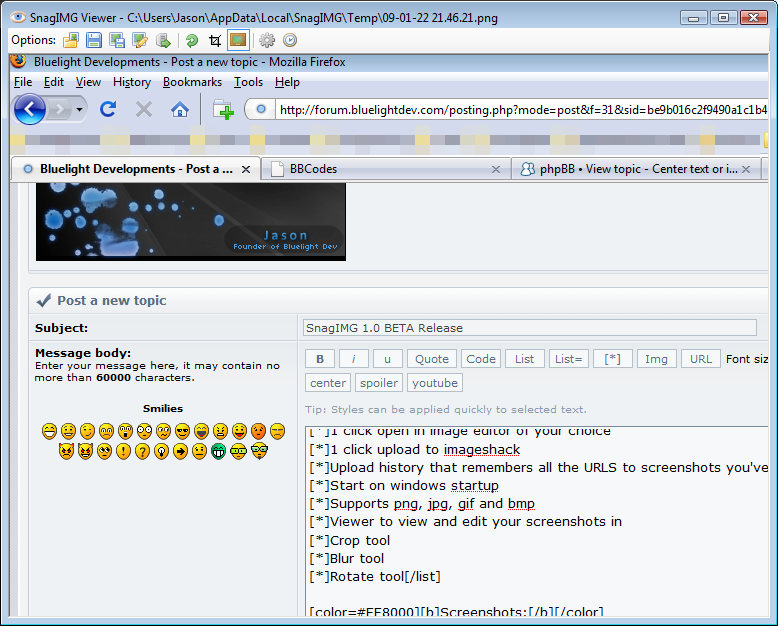Click Jason's signature banner image
The image size is (778, 626).
pyautogui.click(x=191, y=222)
